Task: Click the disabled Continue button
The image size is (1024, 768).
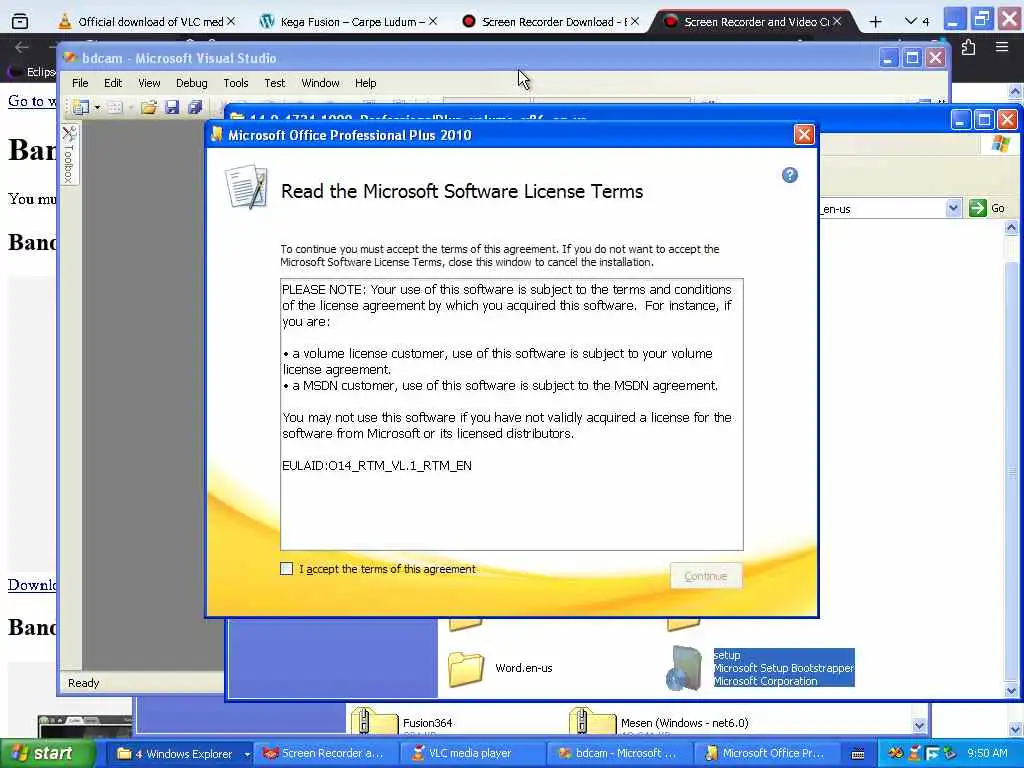Action: click(x=705, y=576)
